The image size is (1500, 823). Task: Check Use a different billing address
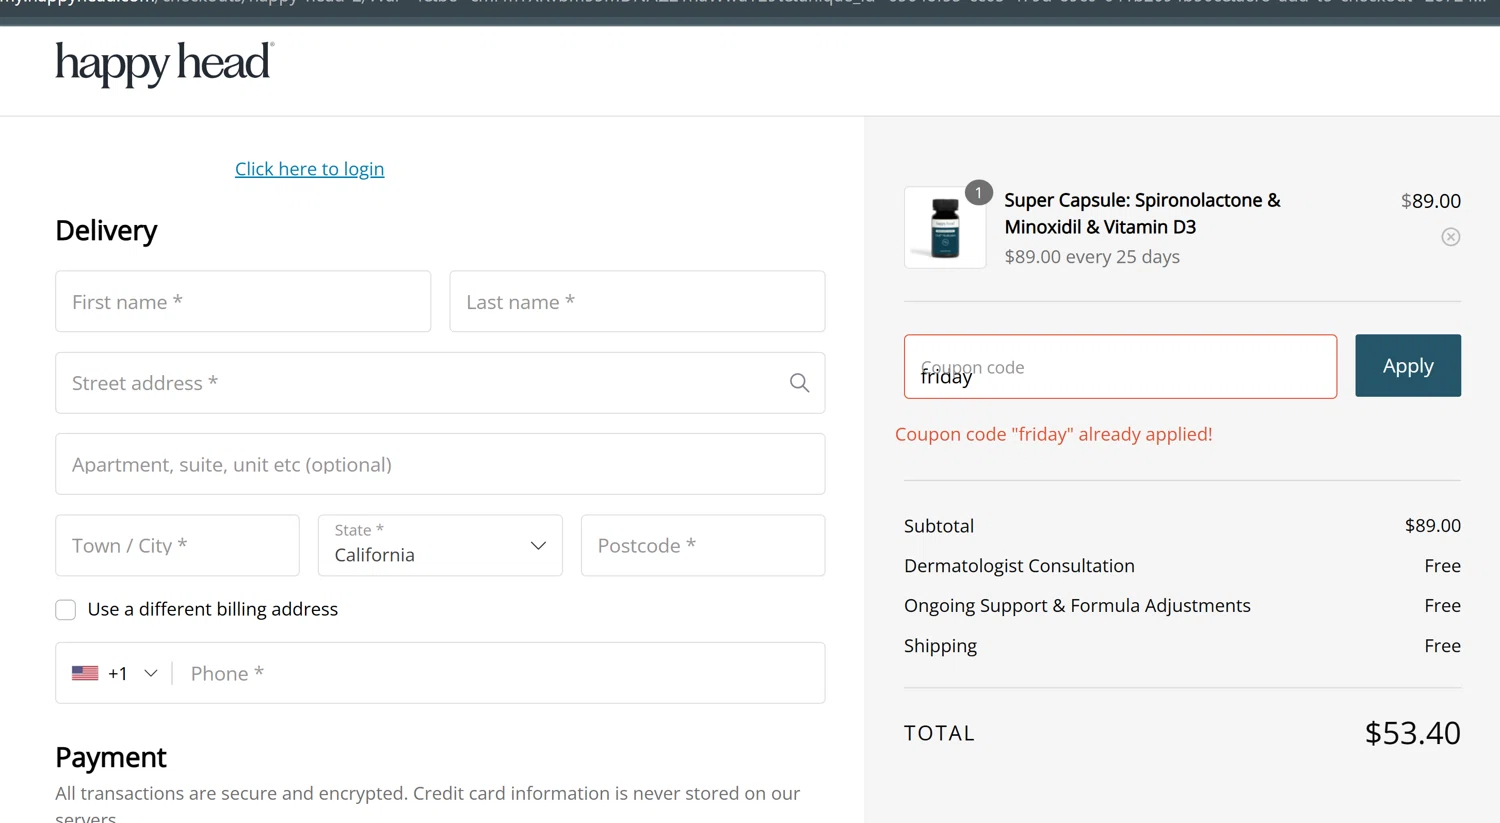[x=66, y=610]
